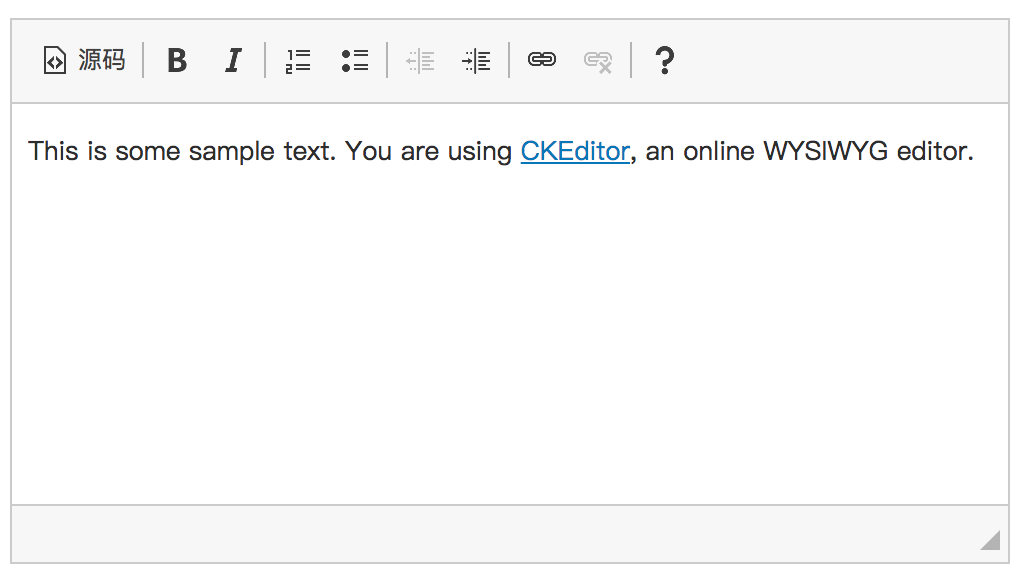Toggle italic formatting
The image size is (1030, 580).
tap(233, 61)
